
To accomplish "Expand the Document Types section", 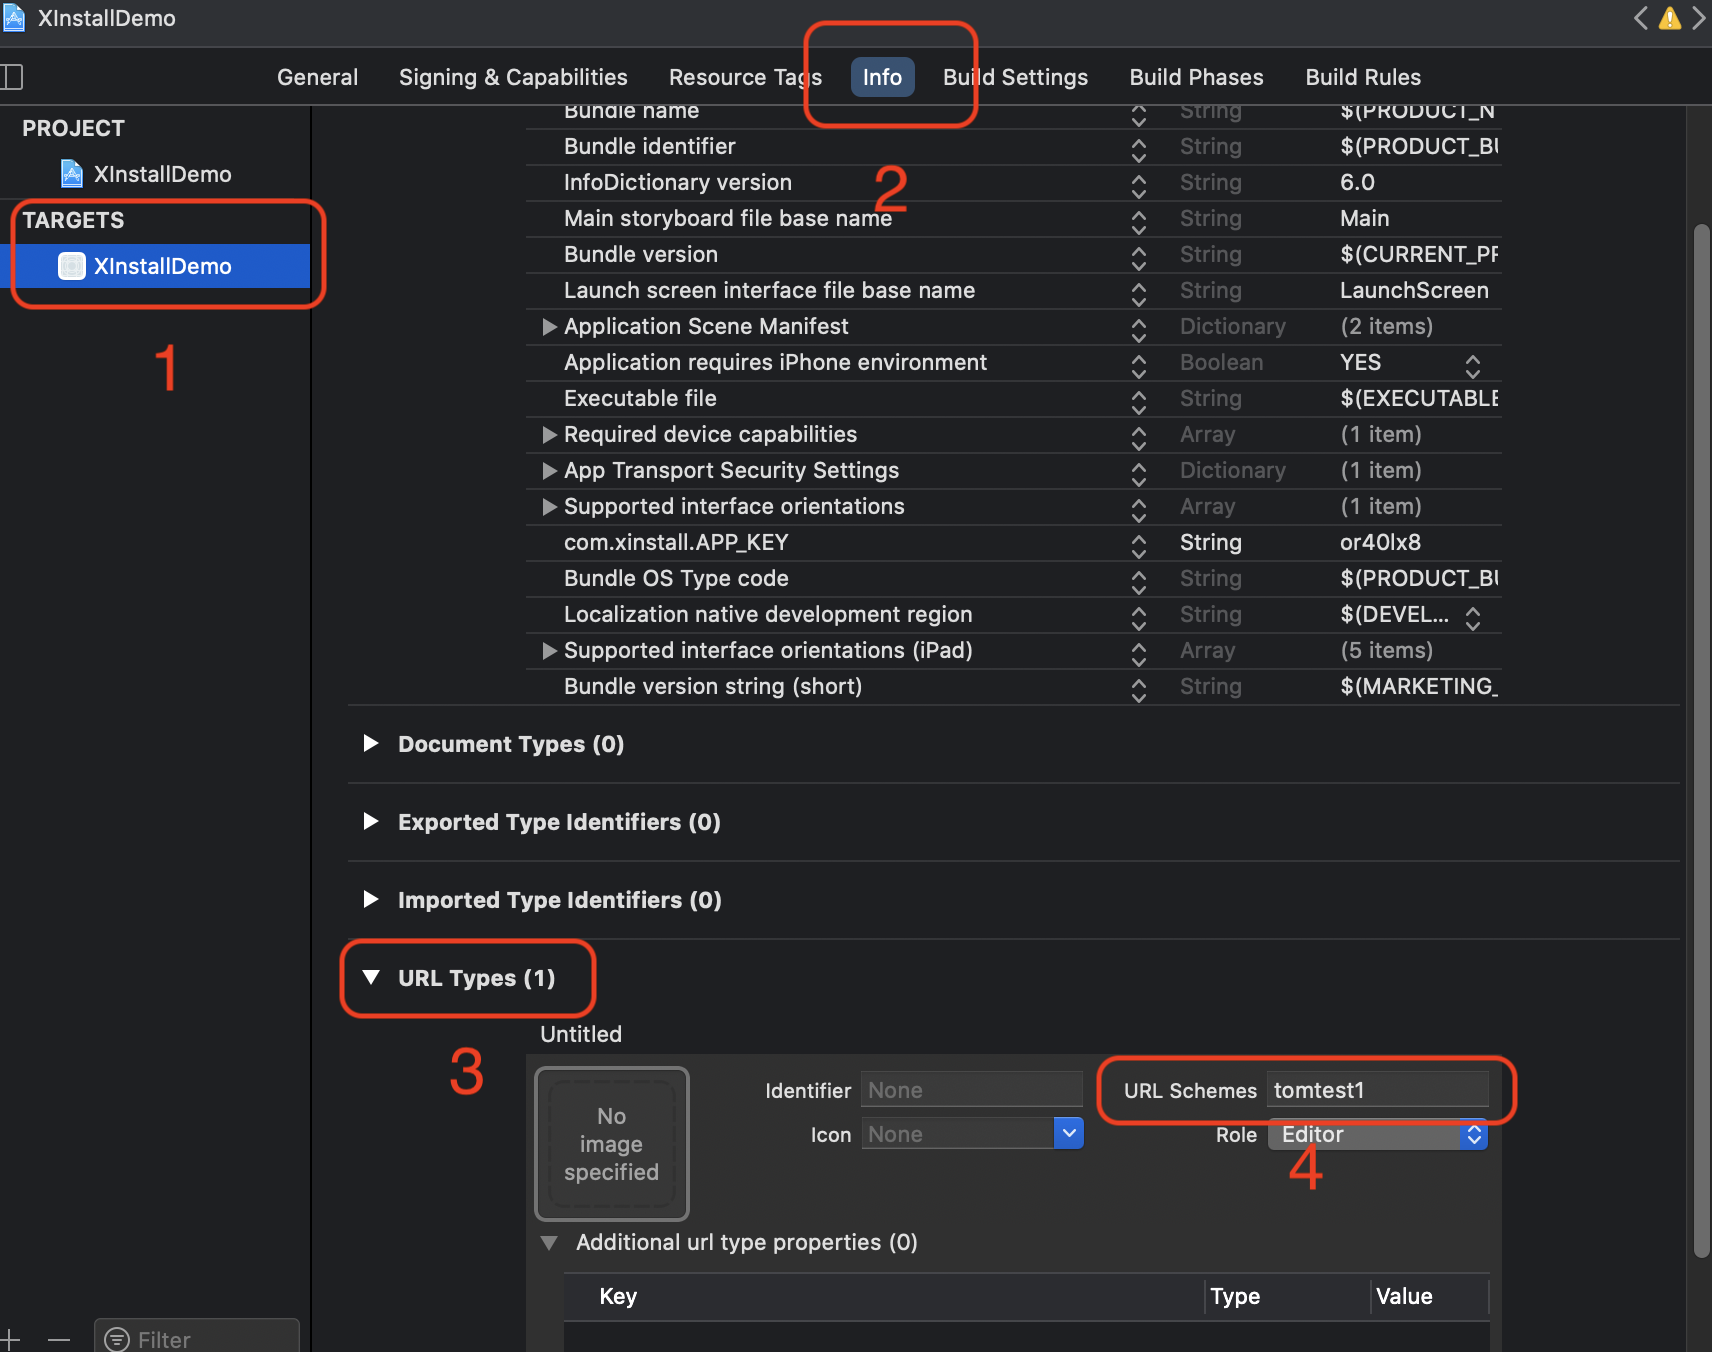I will click(371, 743).
